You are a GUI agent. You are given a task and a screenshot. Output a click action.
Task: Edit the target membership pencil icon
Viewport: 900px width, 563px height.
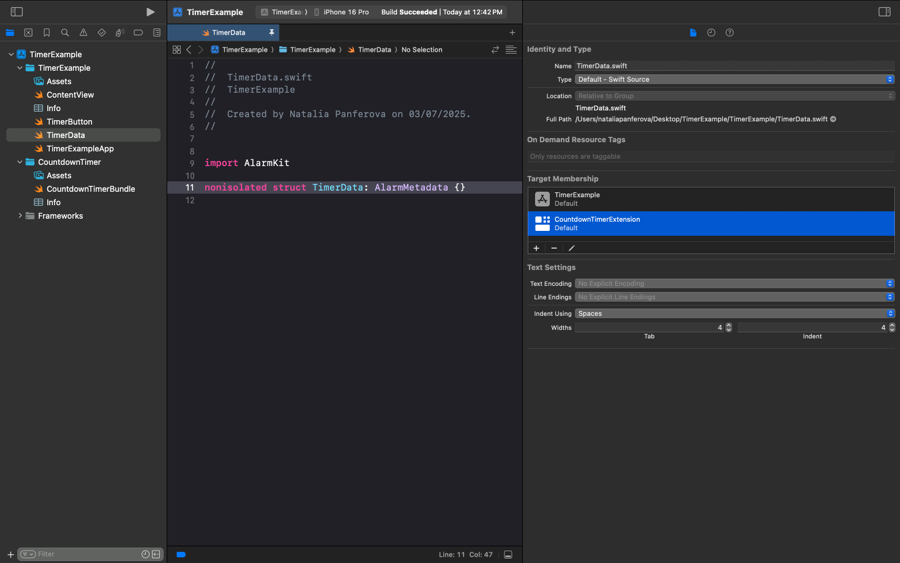point(571,248)
